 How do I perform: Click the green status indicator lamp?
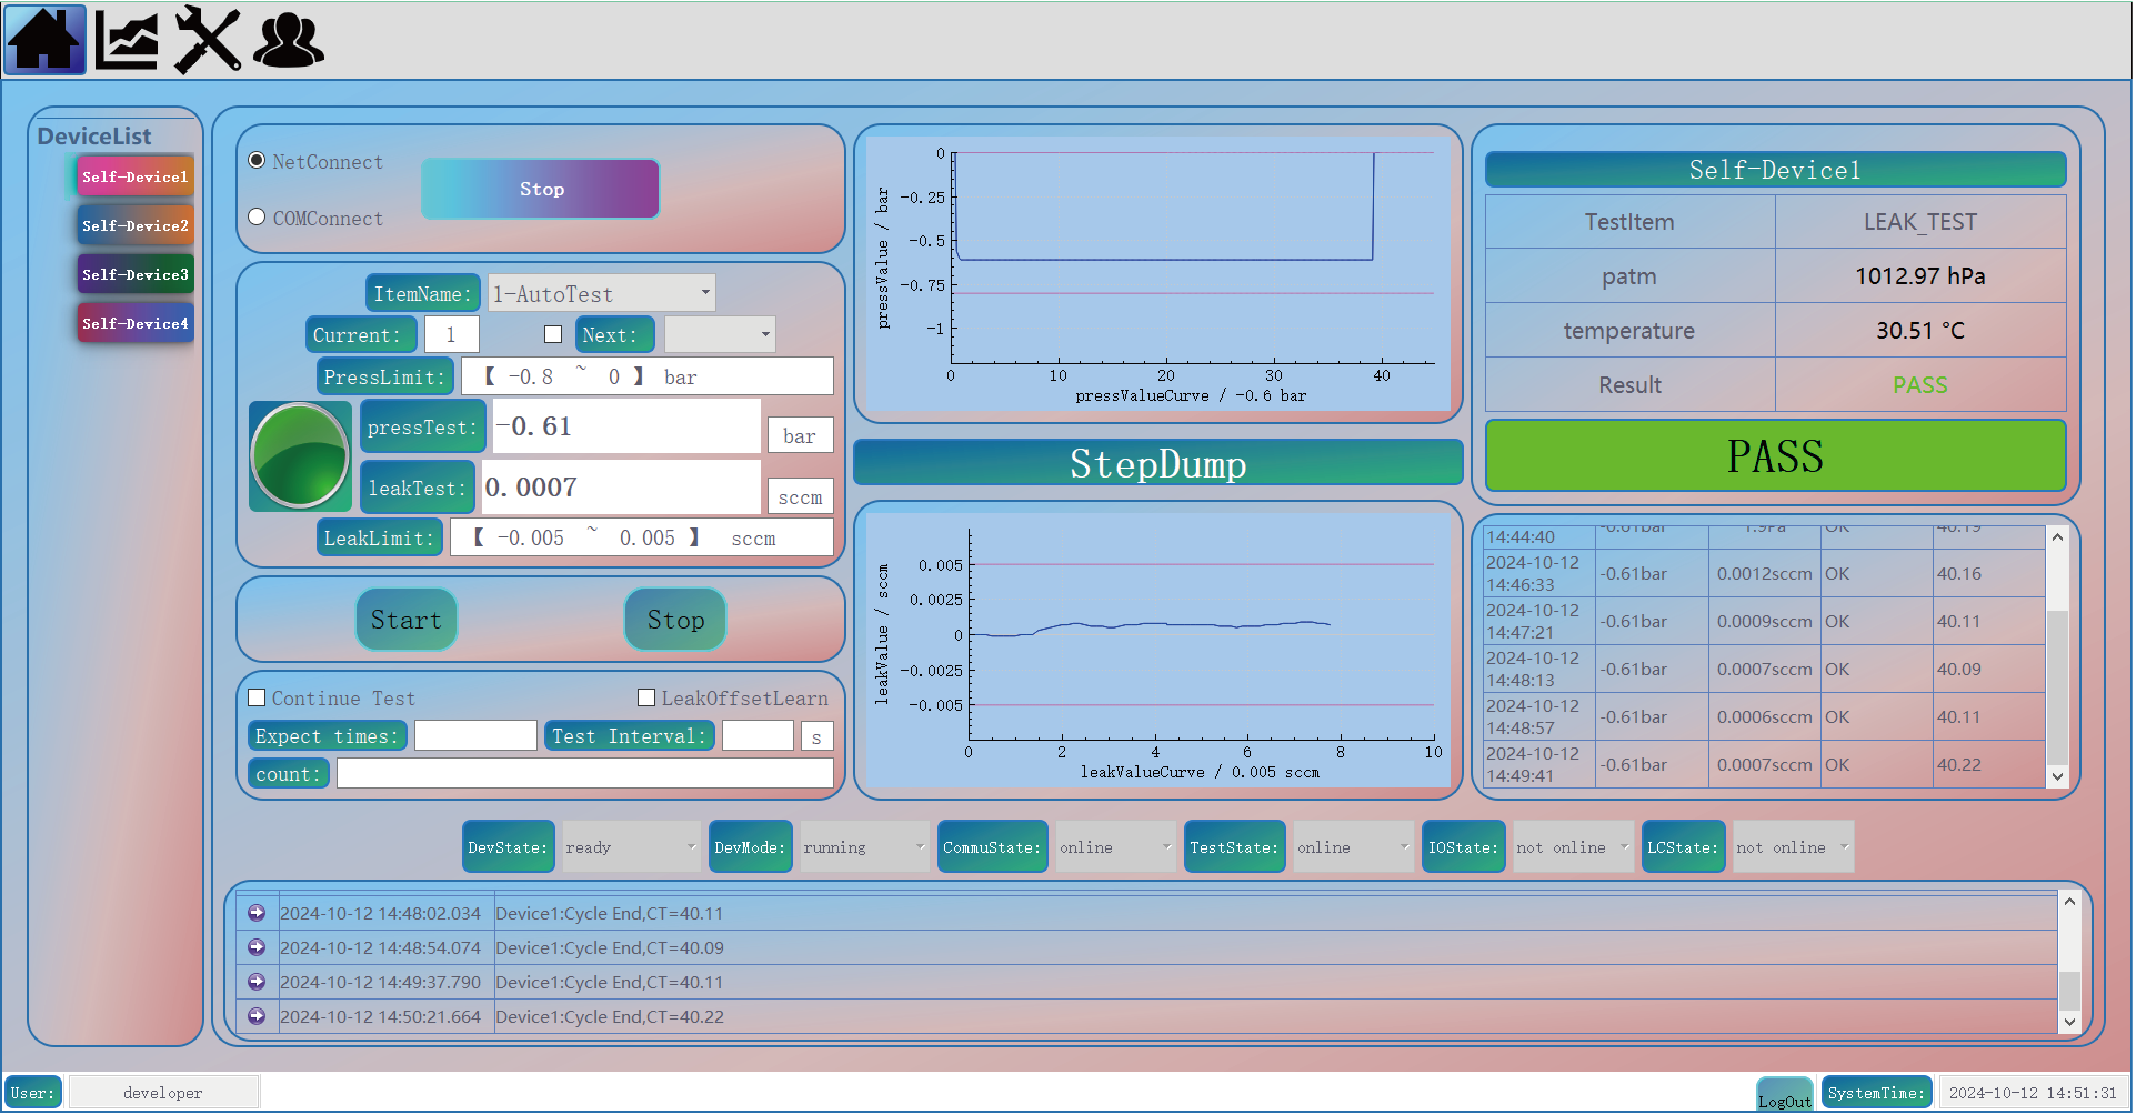[299, 455]
